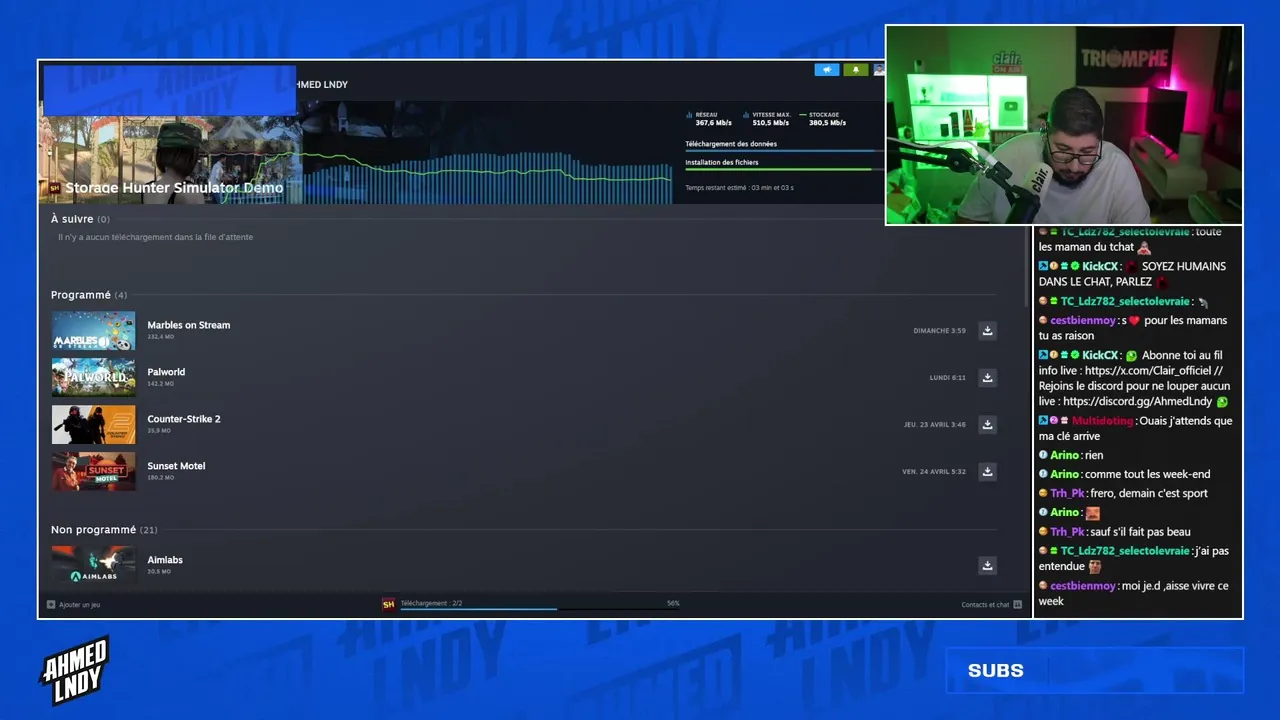Click cestbienmoy username in the bottom chat message
This screenshot has width=1280, height=720.
[x=1083, y=586]
